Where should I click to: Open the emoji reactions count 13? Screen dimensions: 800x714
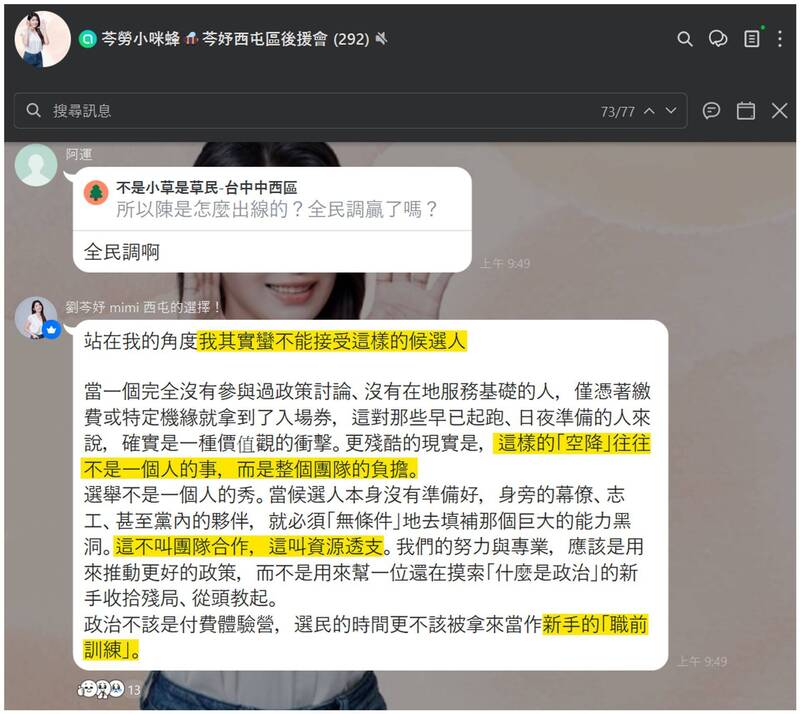pos(109,690)
